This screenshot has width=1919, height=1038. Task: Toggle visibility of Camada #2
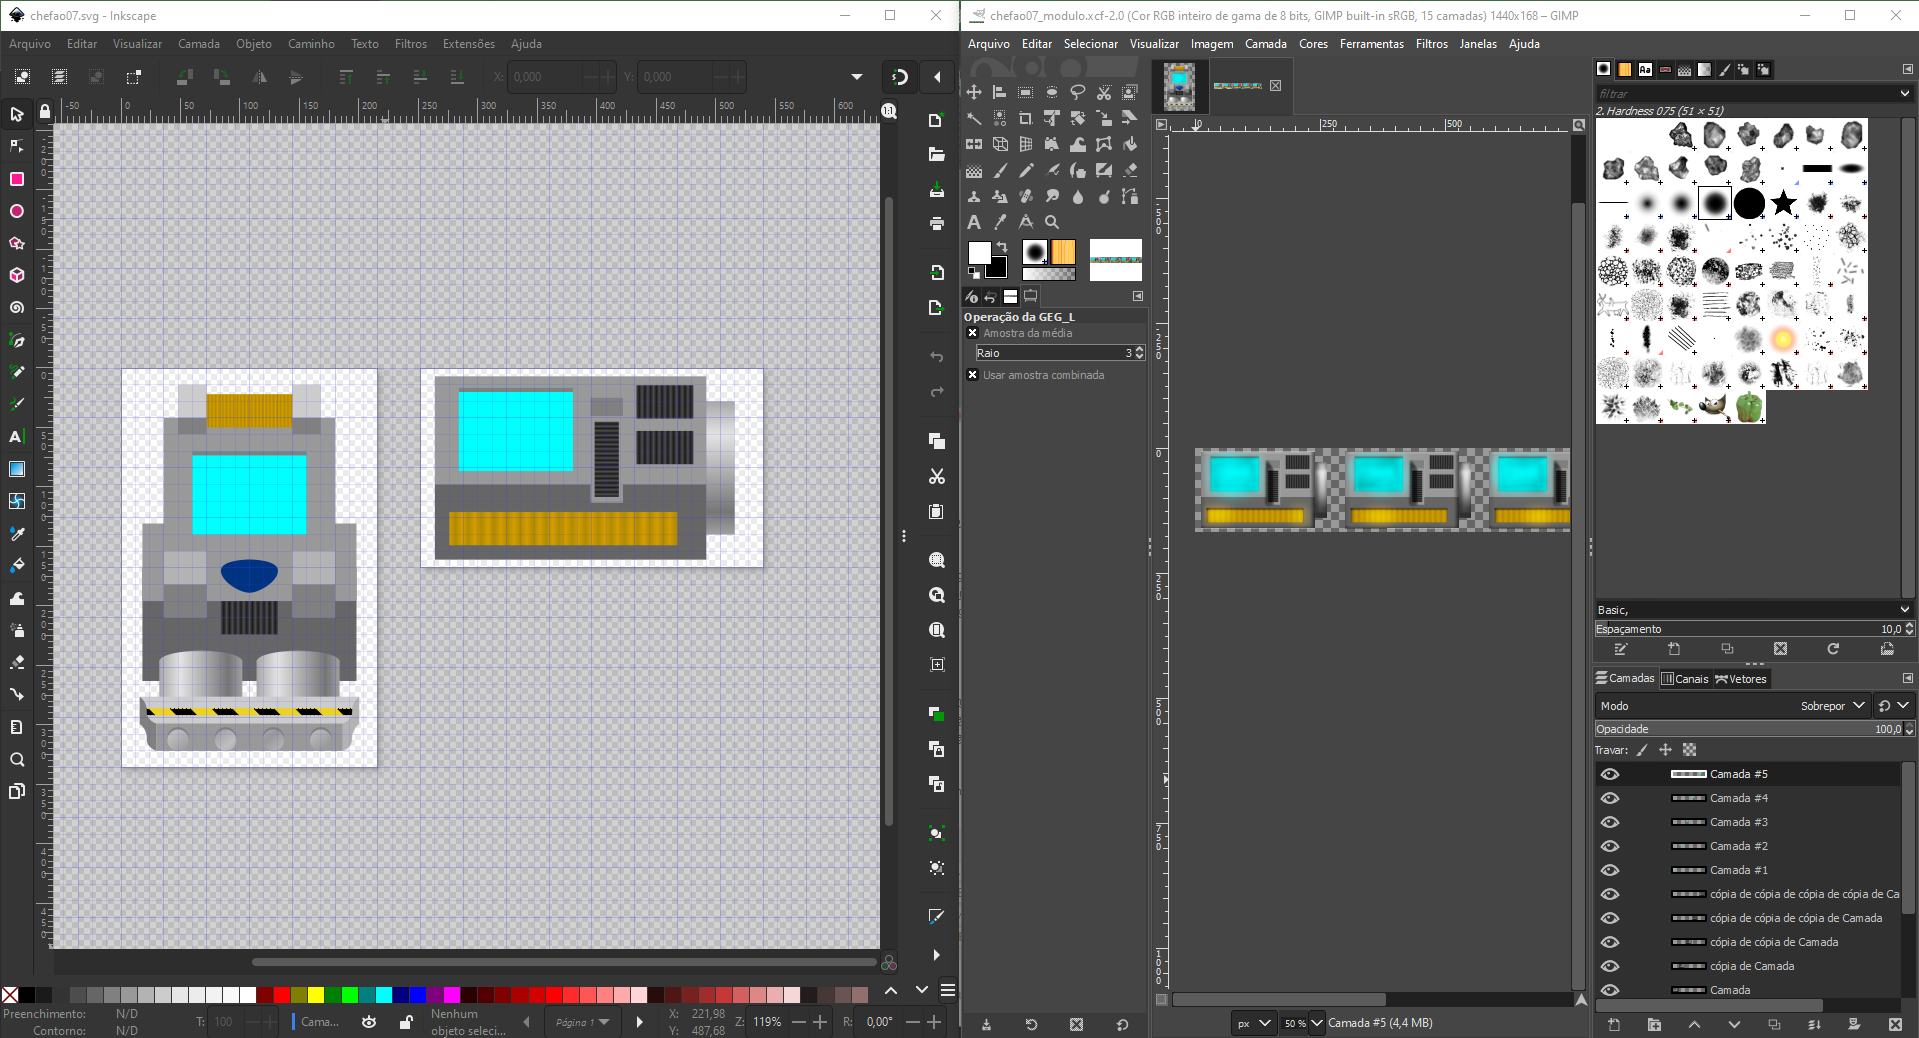pos(1610,846)
